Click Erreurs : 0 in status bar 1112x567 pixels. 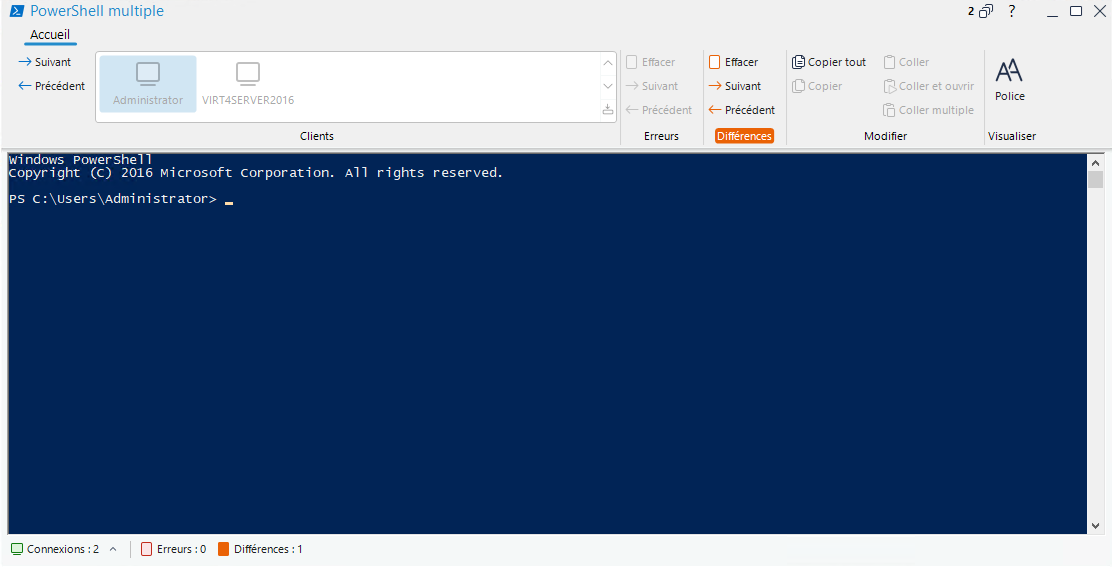[174, 549]
